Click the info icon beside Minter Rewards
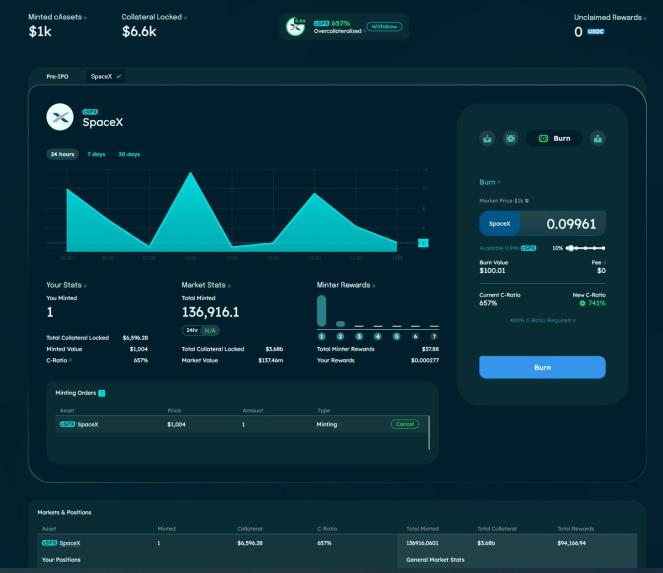The height and width of the screenshot is (573, 663). coord(374,286)
